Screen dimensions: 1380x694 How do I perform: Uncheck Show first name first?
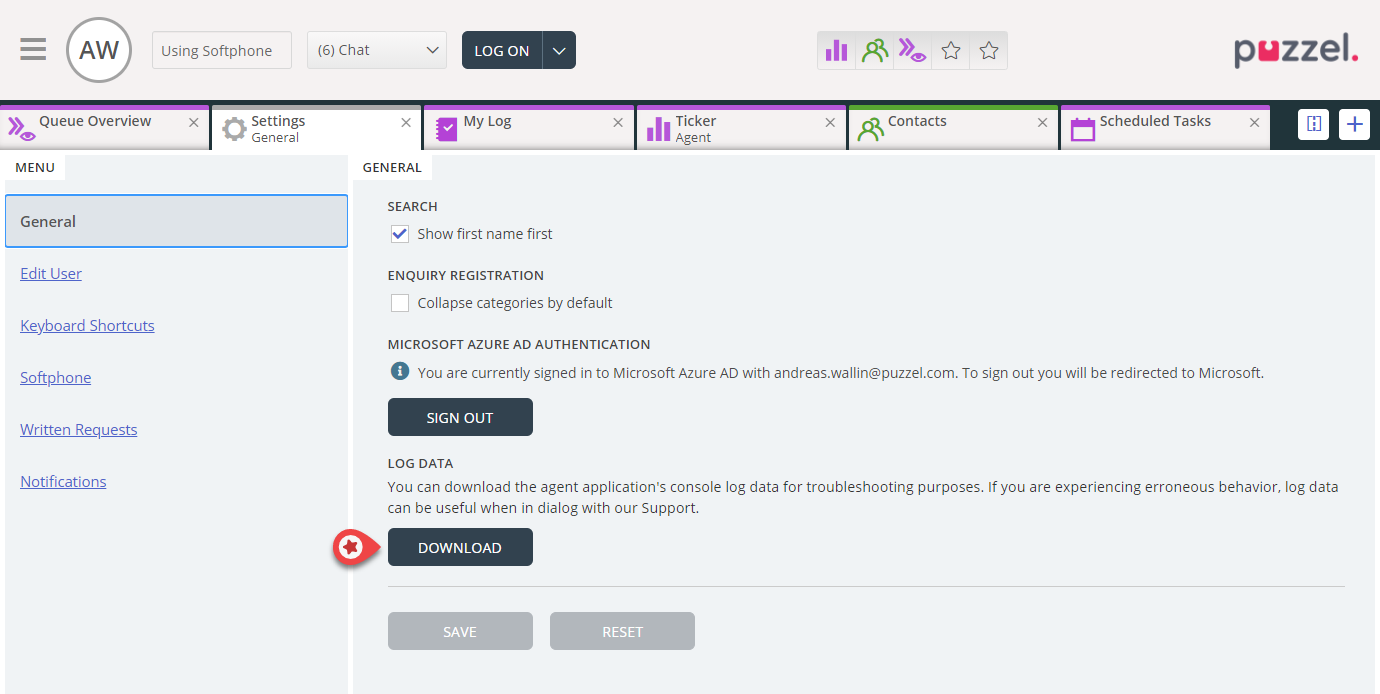tap(400, 234)
